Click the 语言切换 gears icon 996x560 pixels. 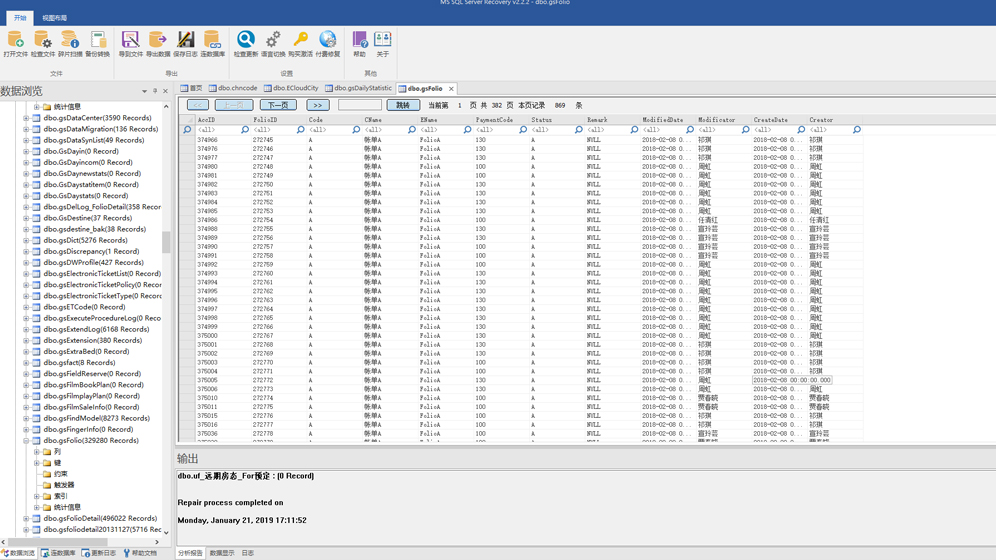(273, 40)
